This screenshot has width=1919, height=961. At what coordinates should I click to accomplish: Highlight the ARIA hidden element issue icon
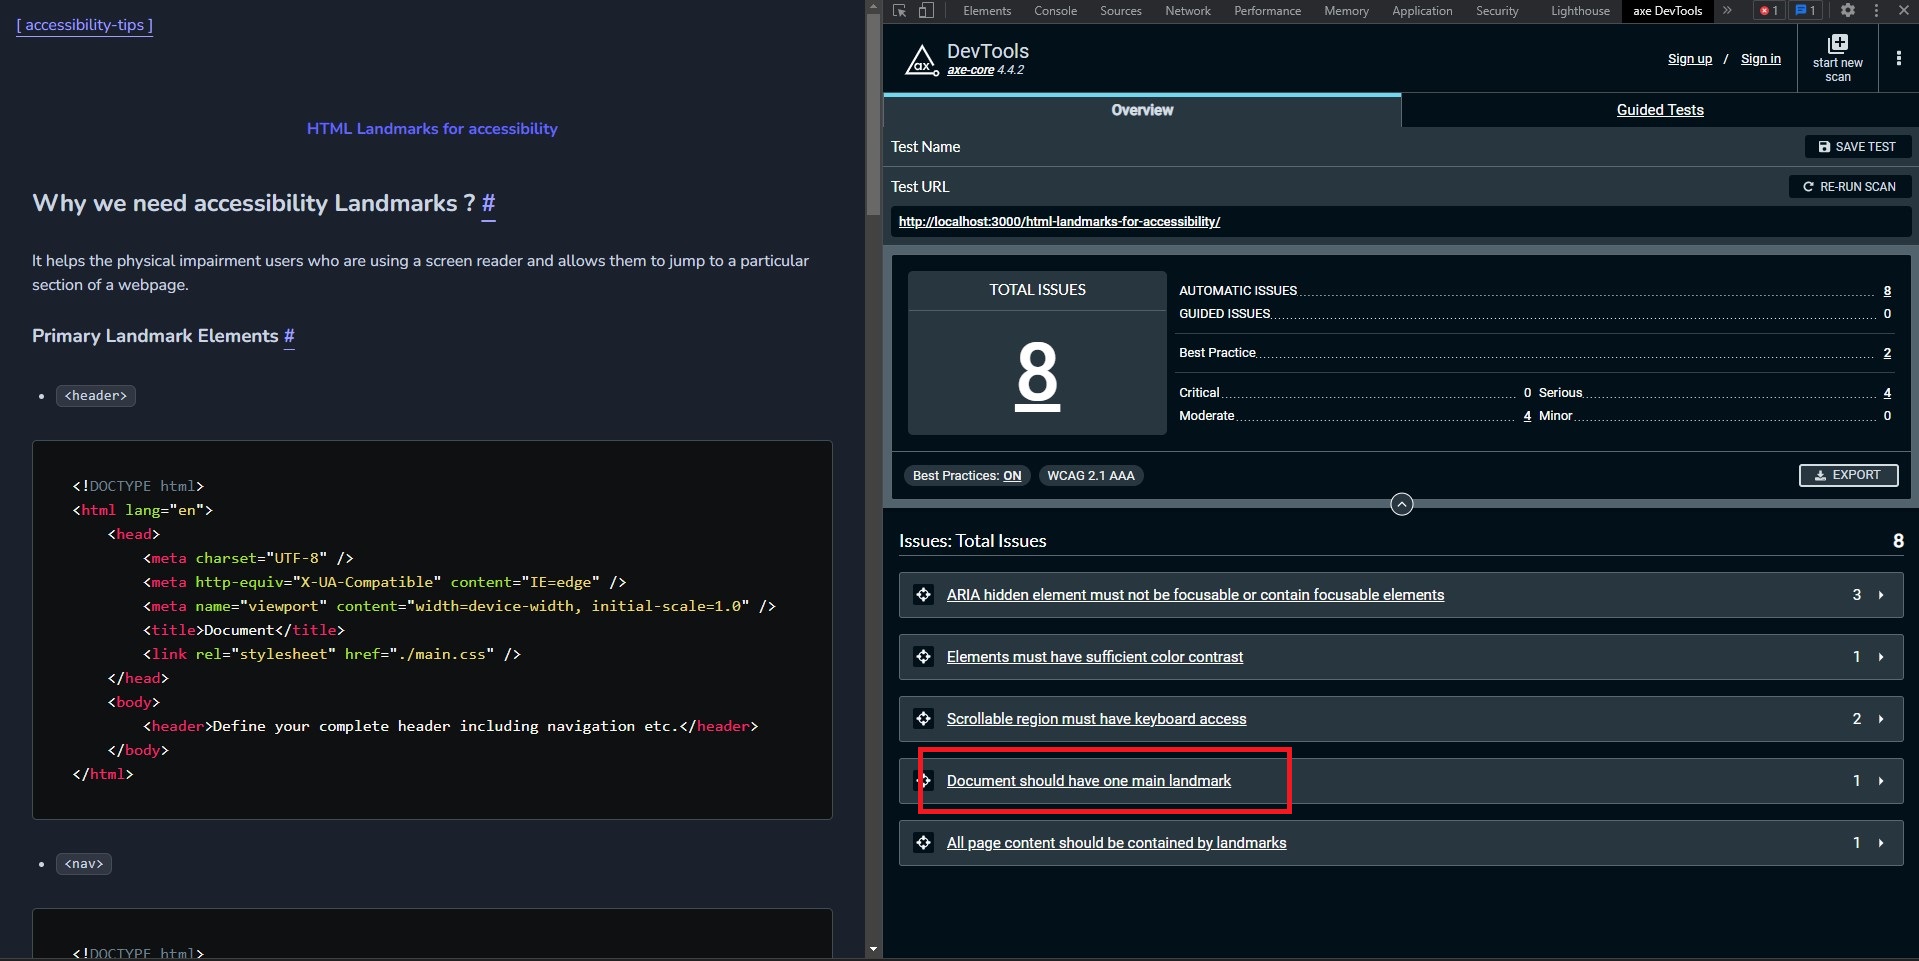(x=923, y=595)
